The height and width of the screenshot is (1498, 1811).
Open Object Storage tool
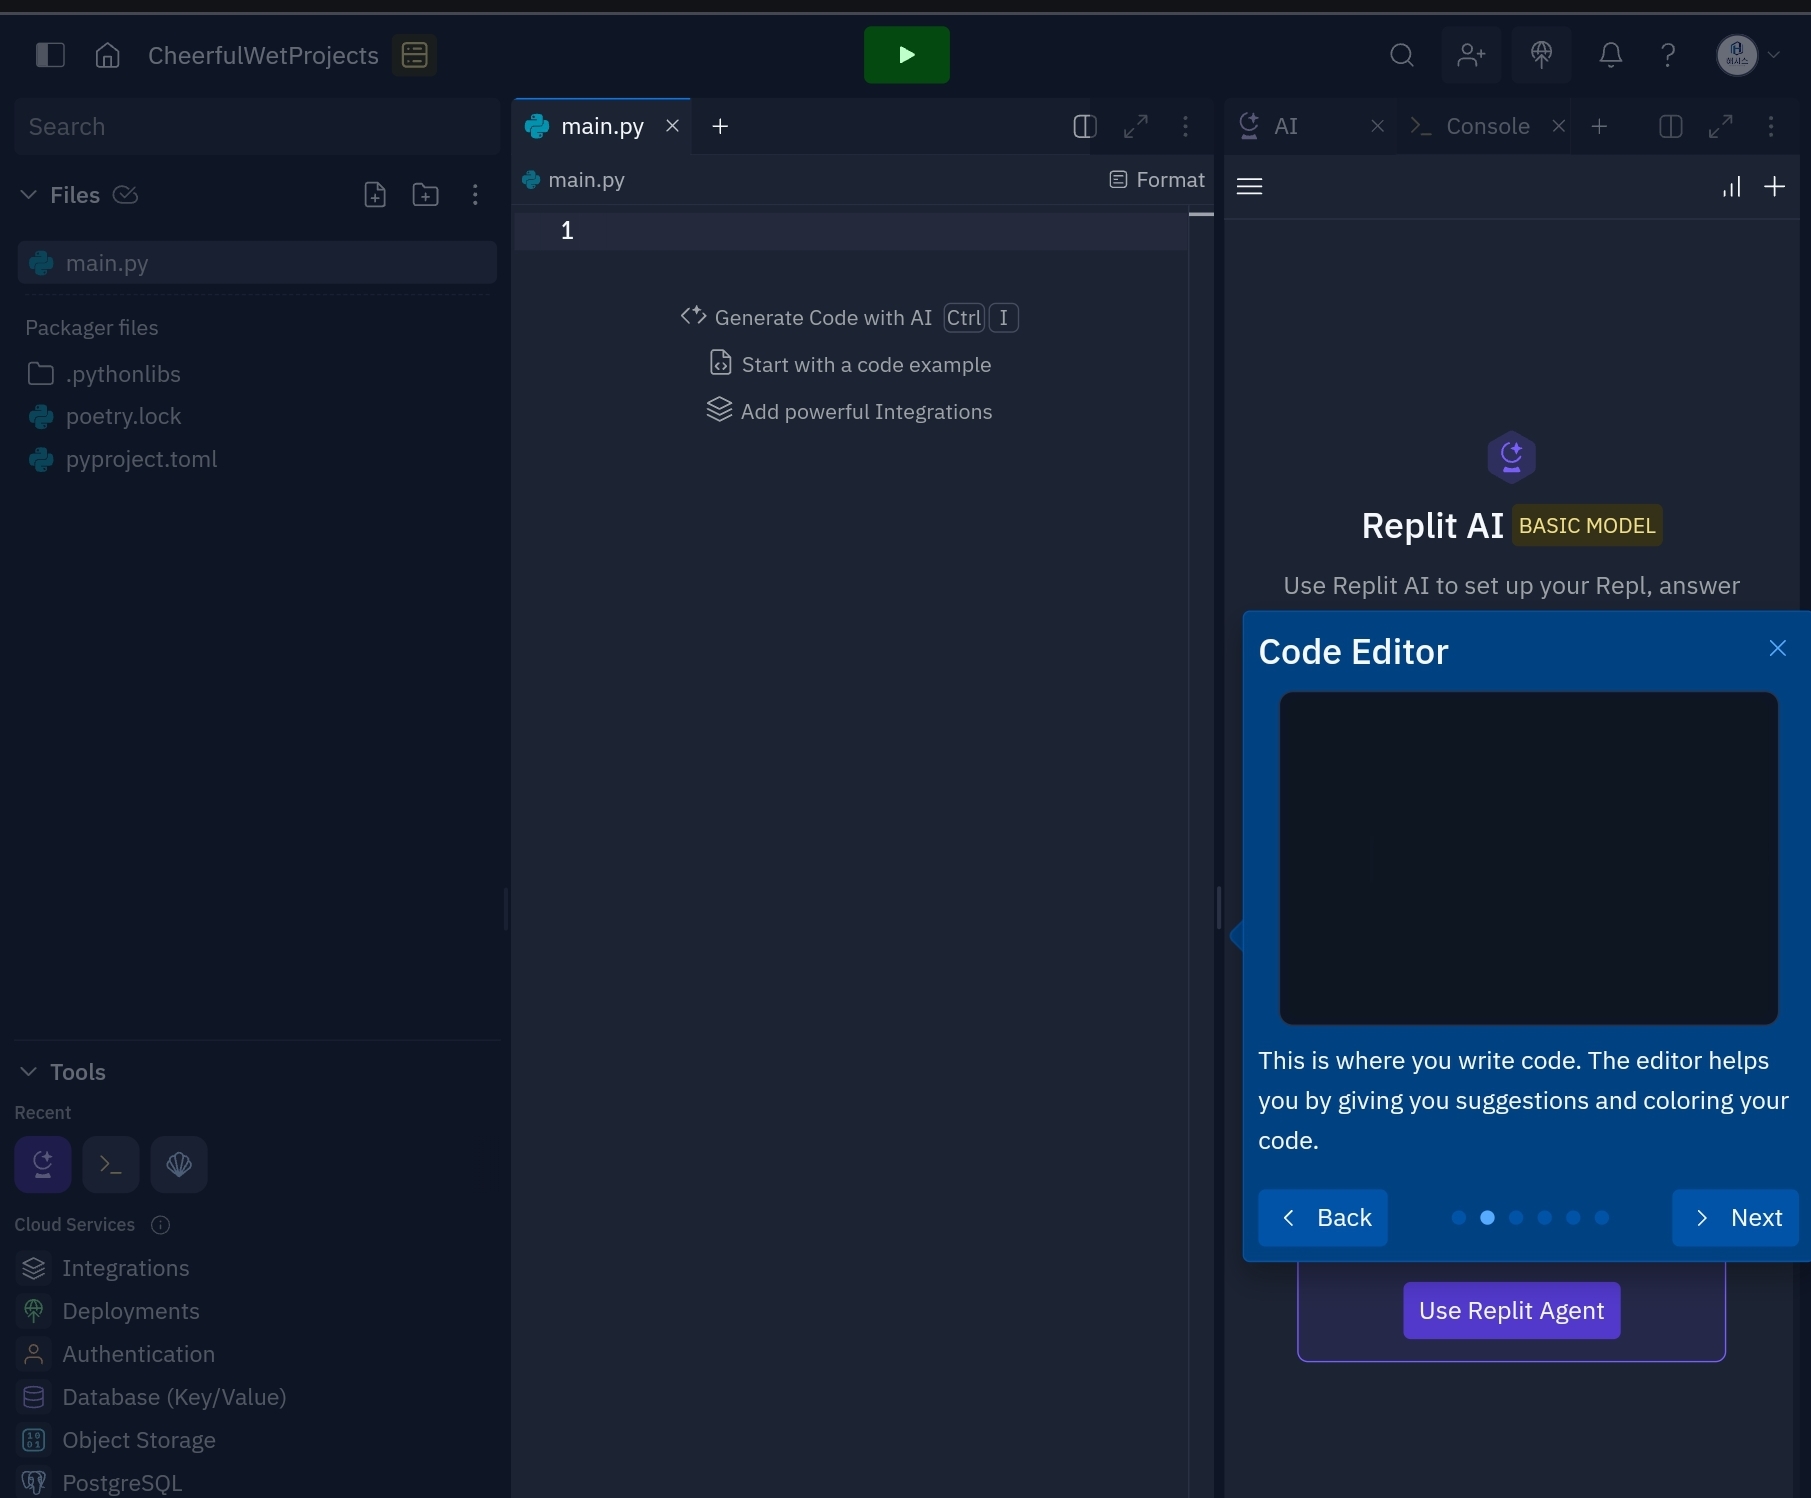pos(118,1440)
